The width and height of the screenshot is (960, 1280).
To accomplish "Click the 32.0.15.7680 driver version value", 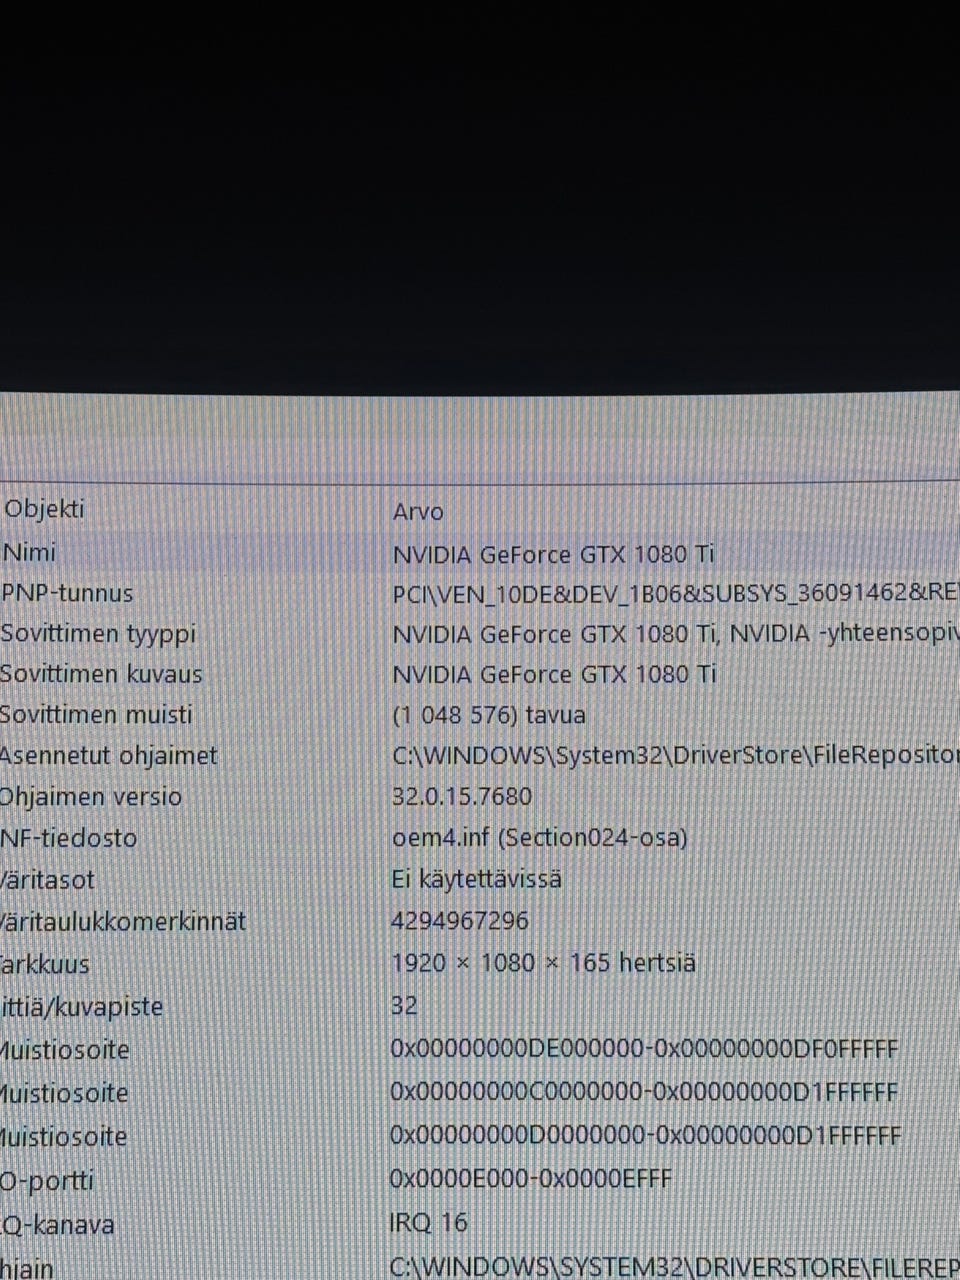I will pyautogui.click(x=462, y=797).
